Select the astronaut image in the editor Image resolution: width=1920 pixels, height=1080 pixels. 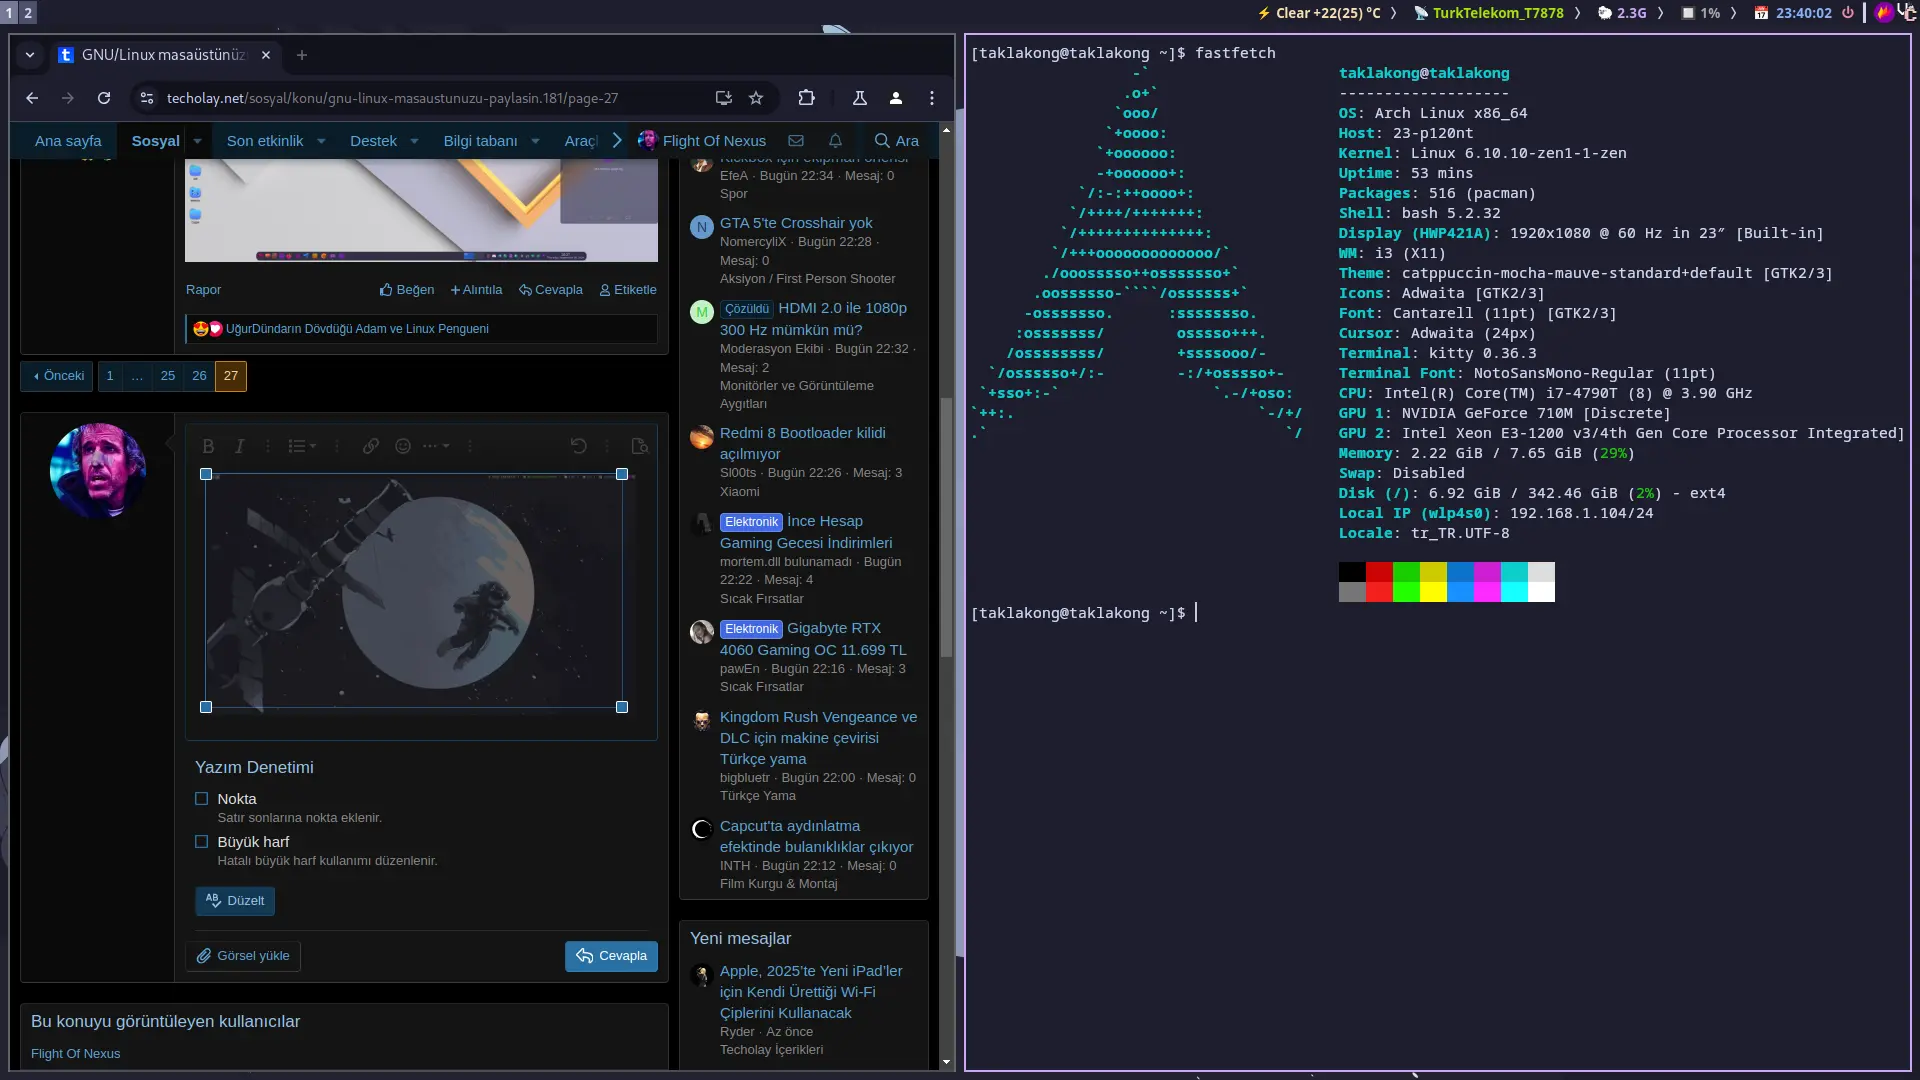click(414, 591)
